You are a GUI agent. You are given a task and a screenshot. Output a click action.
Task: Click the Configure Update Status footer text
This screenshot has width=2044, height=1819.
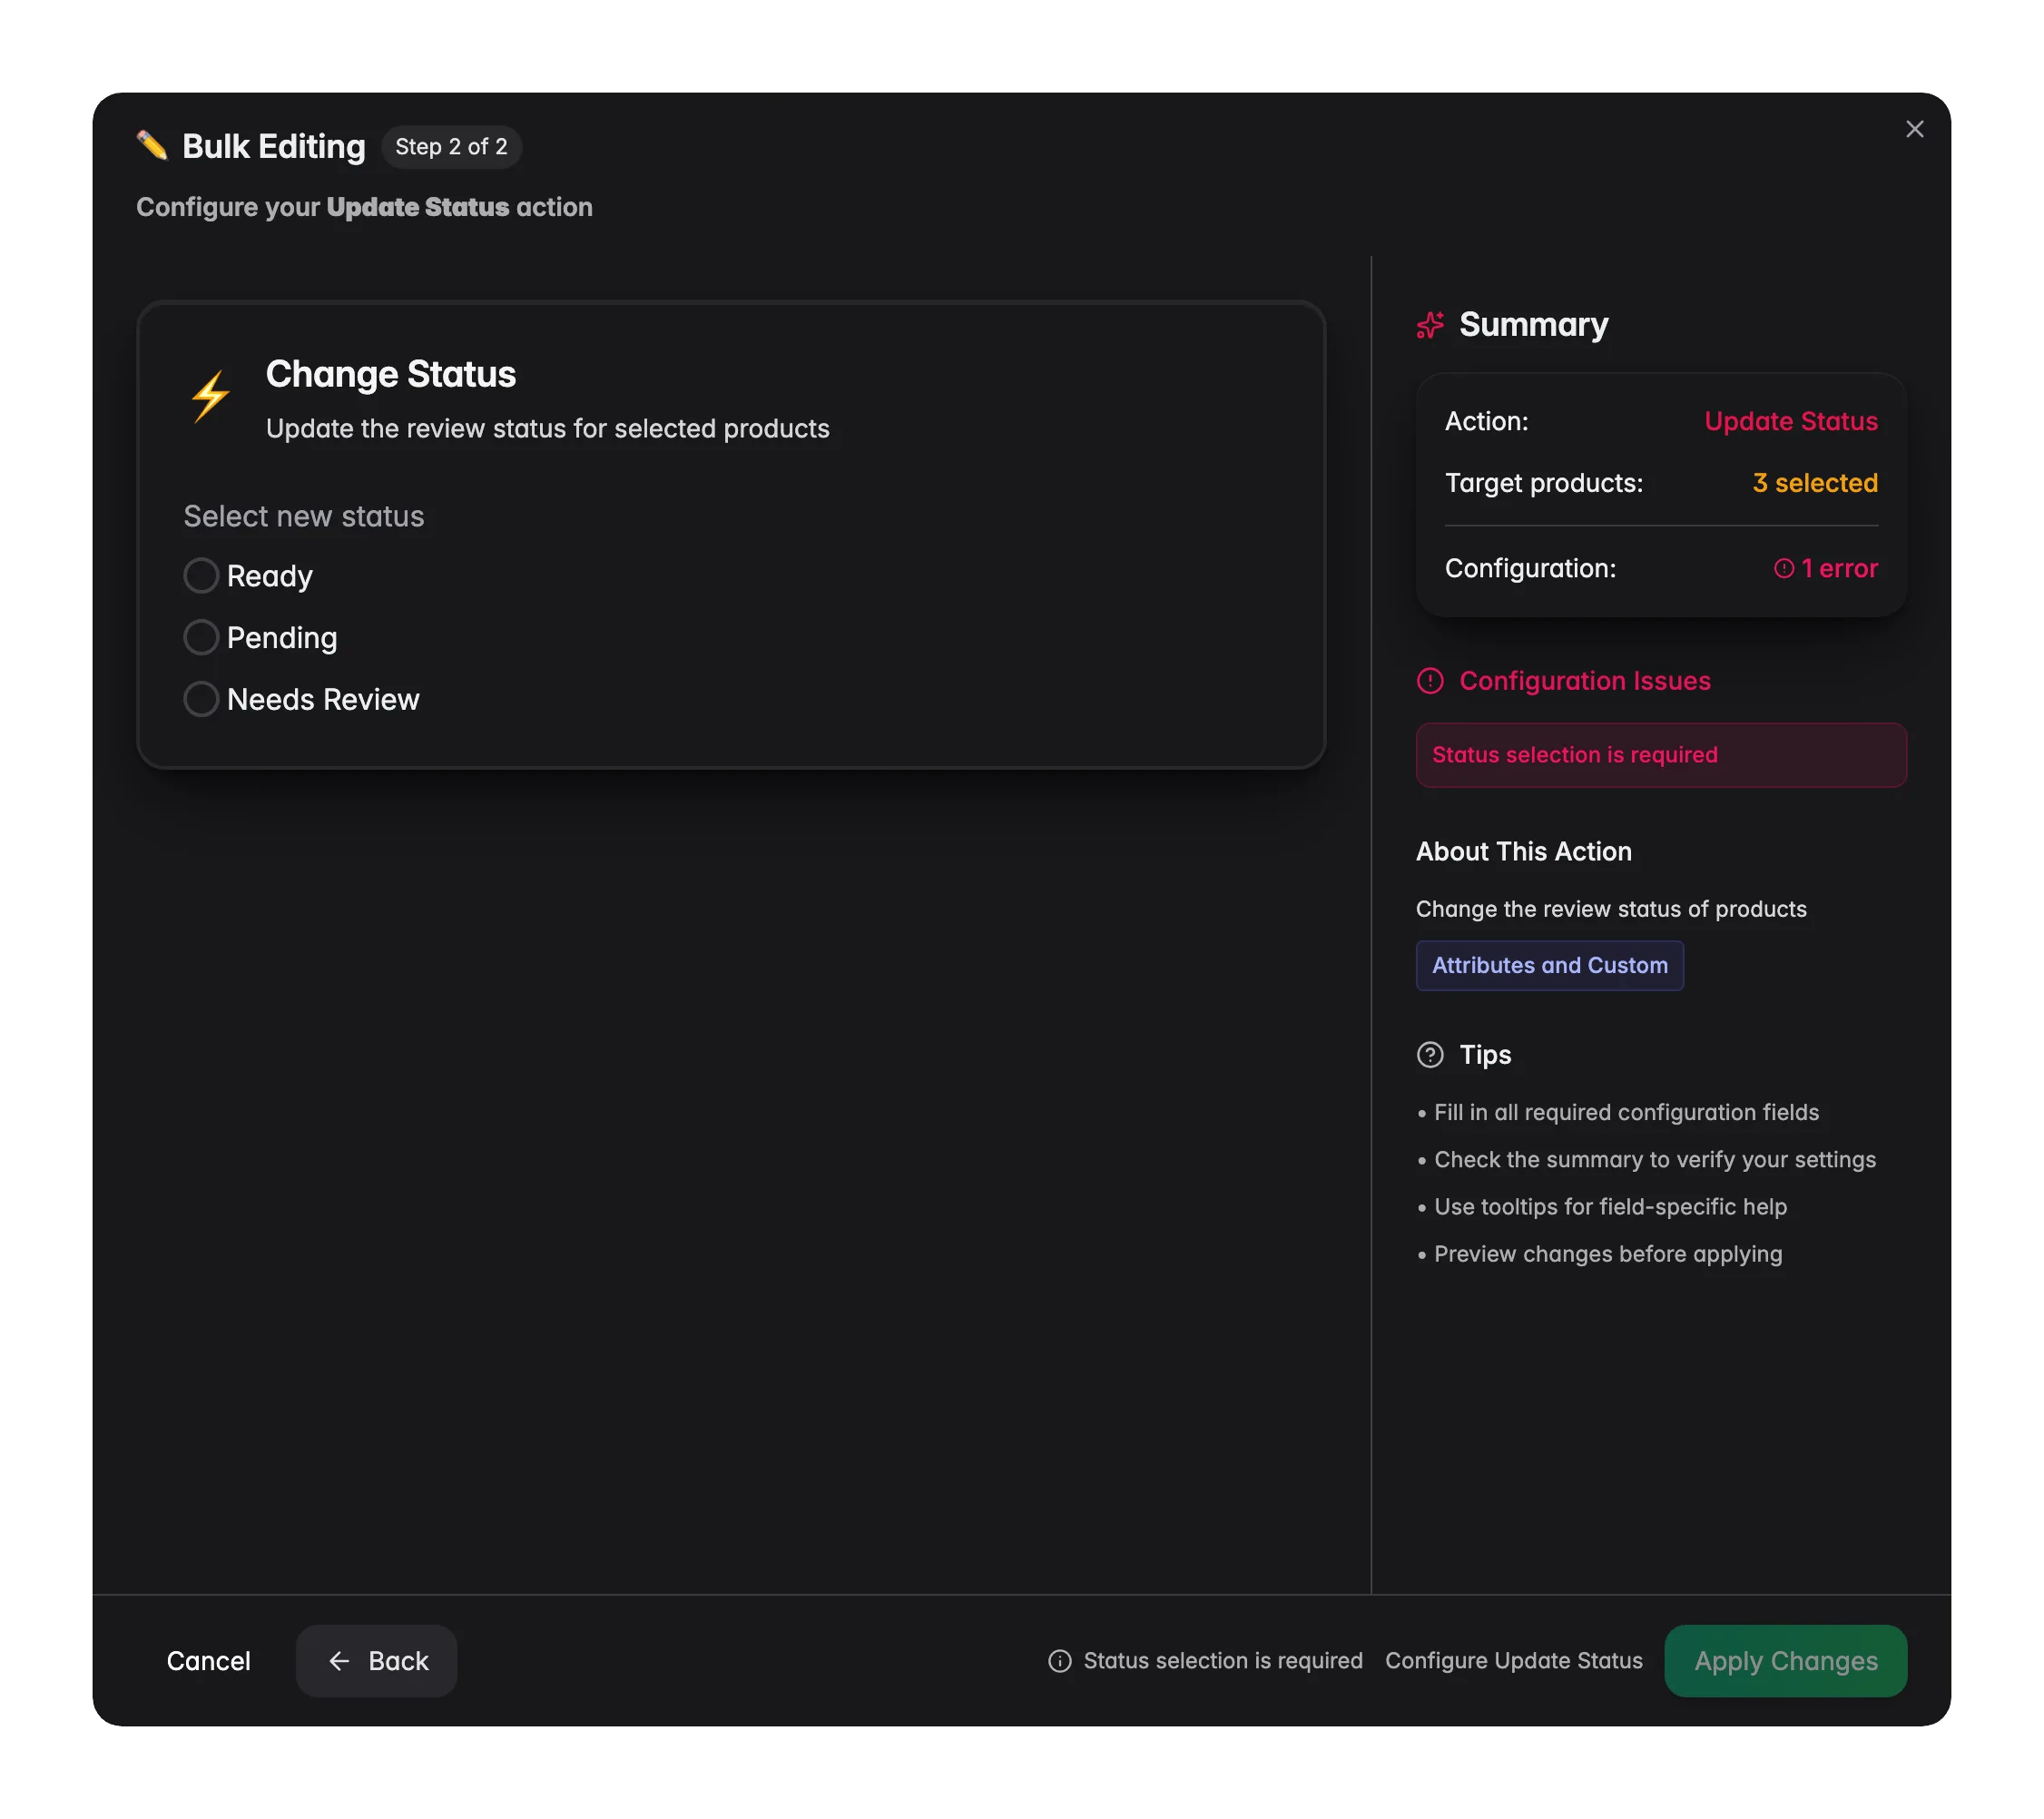(x=1513, y=1661)
